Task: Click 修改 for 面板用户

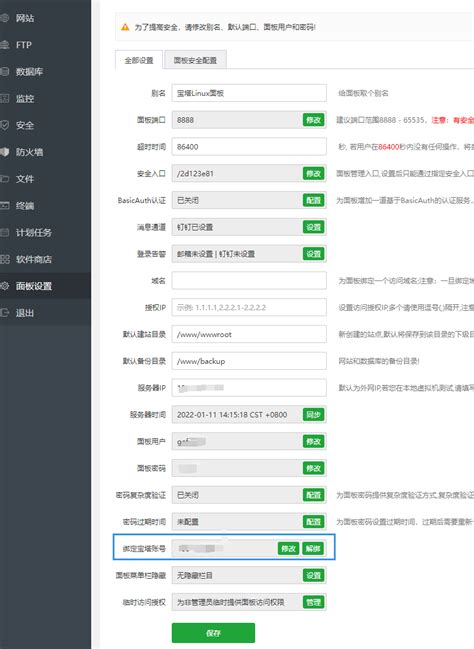Action: point(313,442)
